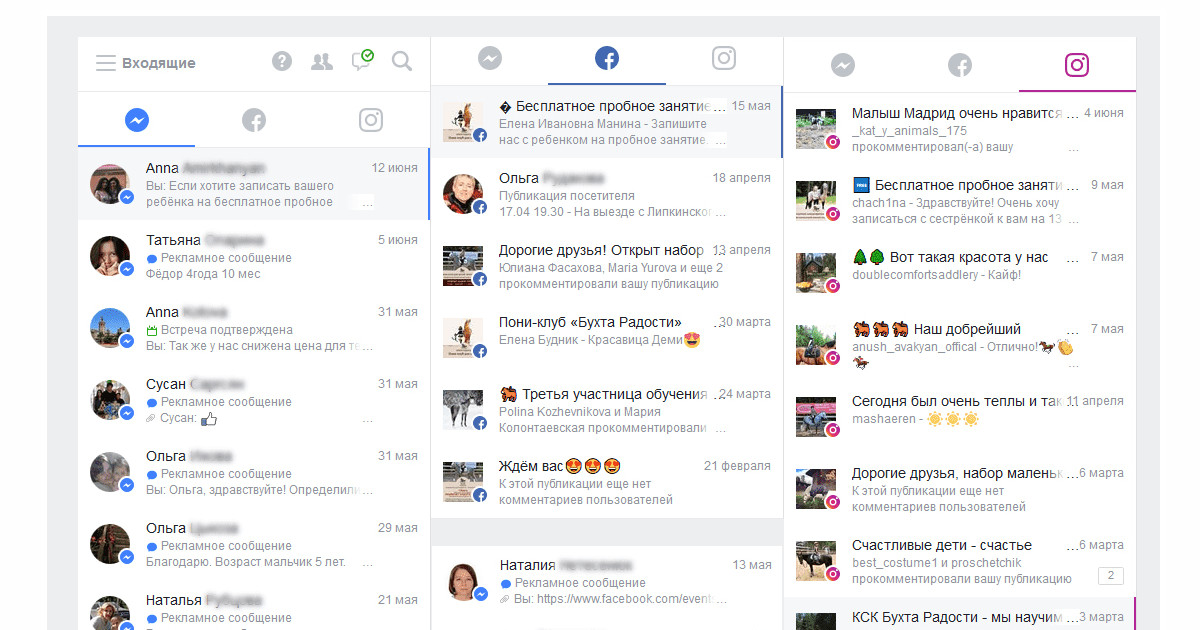Select Facebook tab in right panel
The height and width of the screenshot is (630, 1200).
(960, 66)
